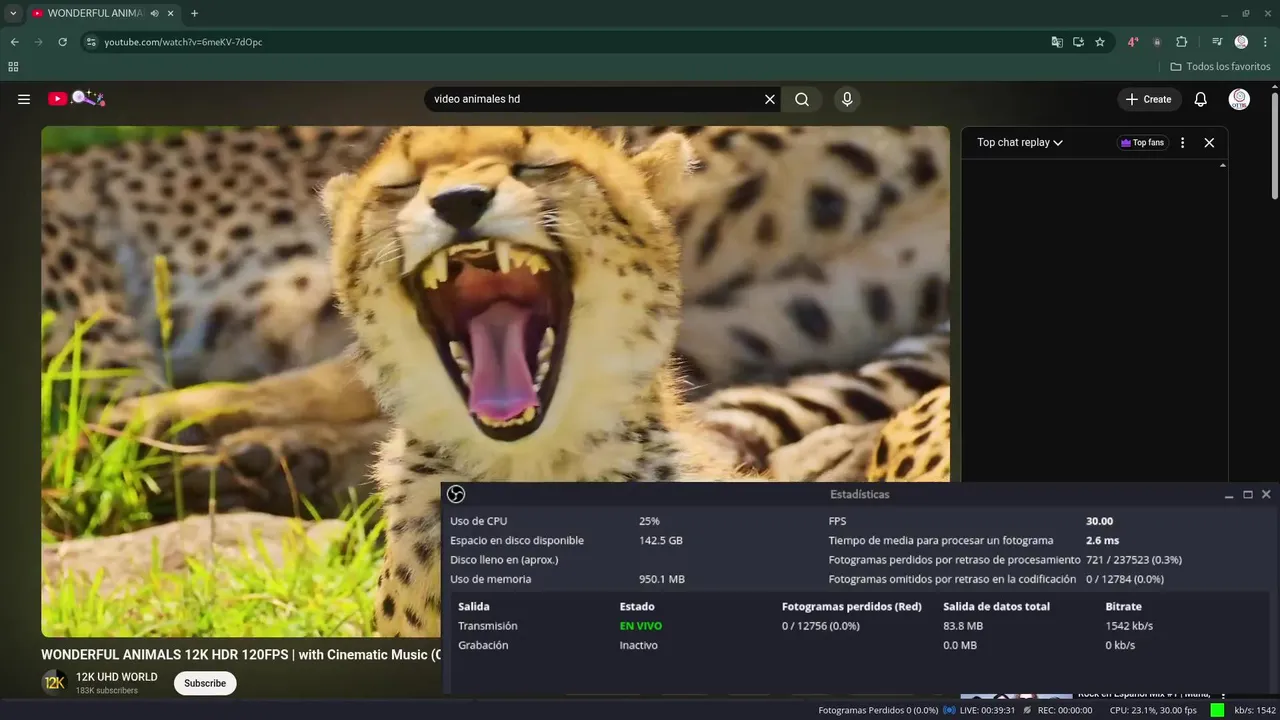Click the Create button
1280x720 pixels.
click(1148, 99)
